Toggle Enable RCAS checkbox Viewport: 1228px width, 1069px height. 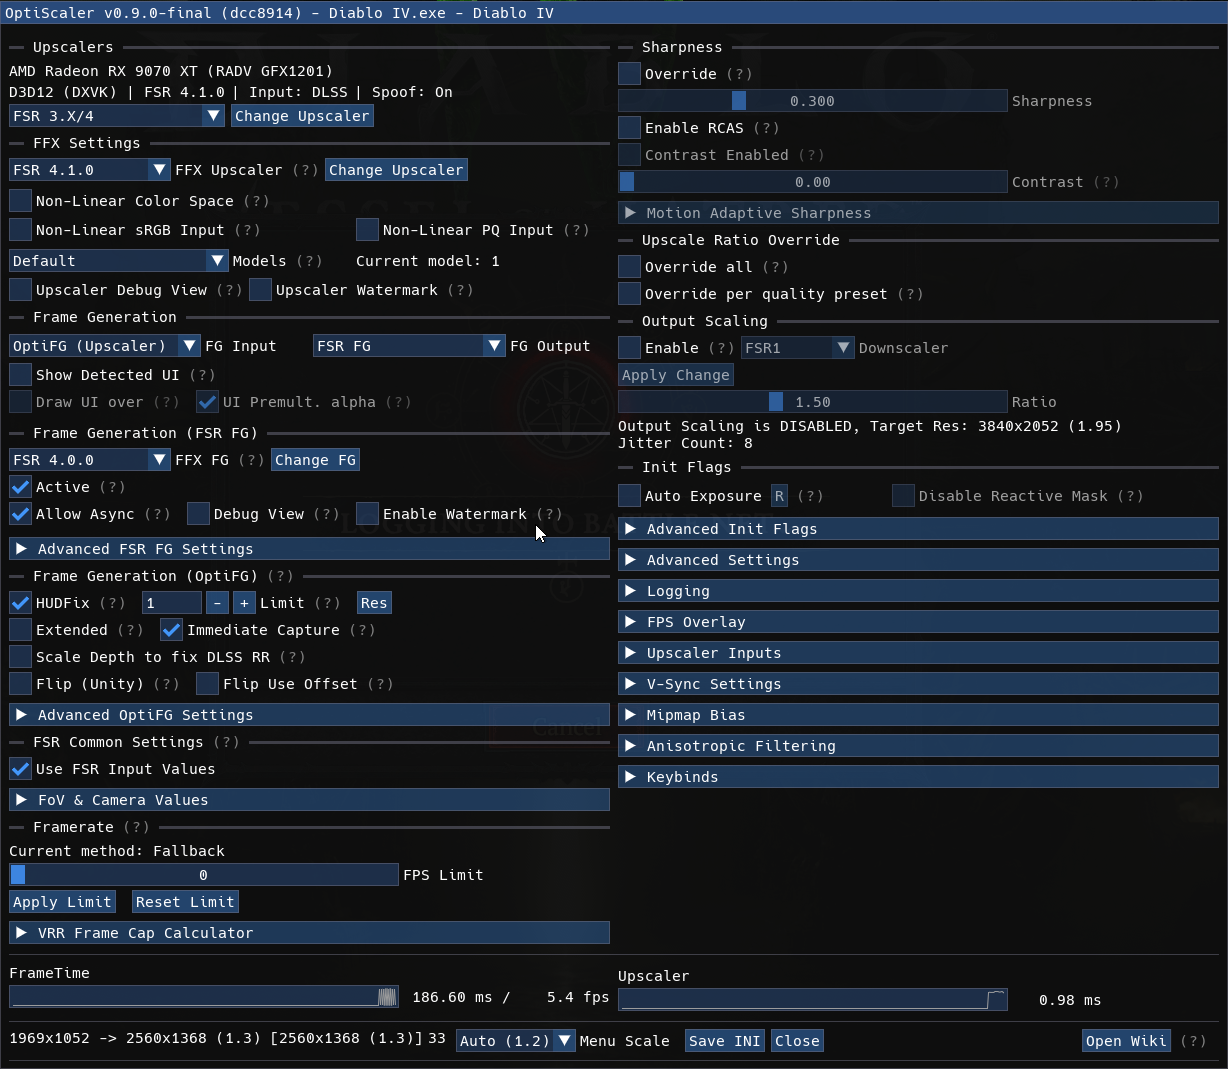629,128
